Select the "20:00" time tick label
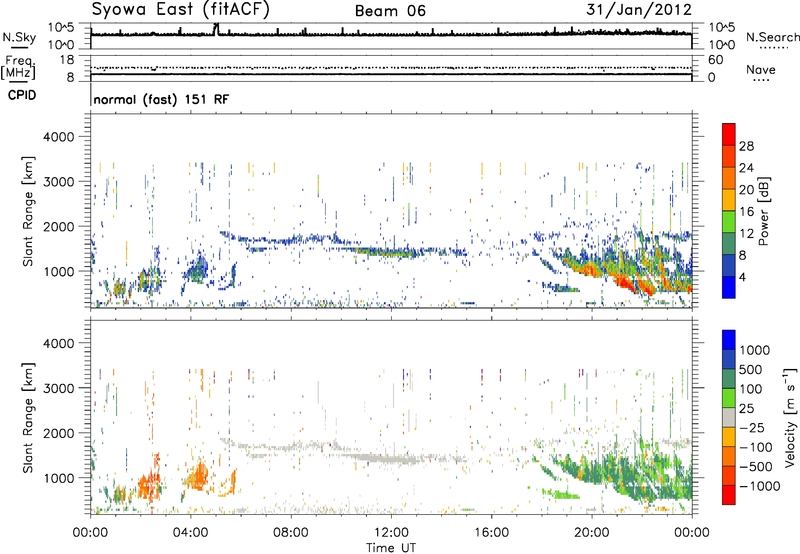This screenshot has width=800, height=554. point(592,533)
